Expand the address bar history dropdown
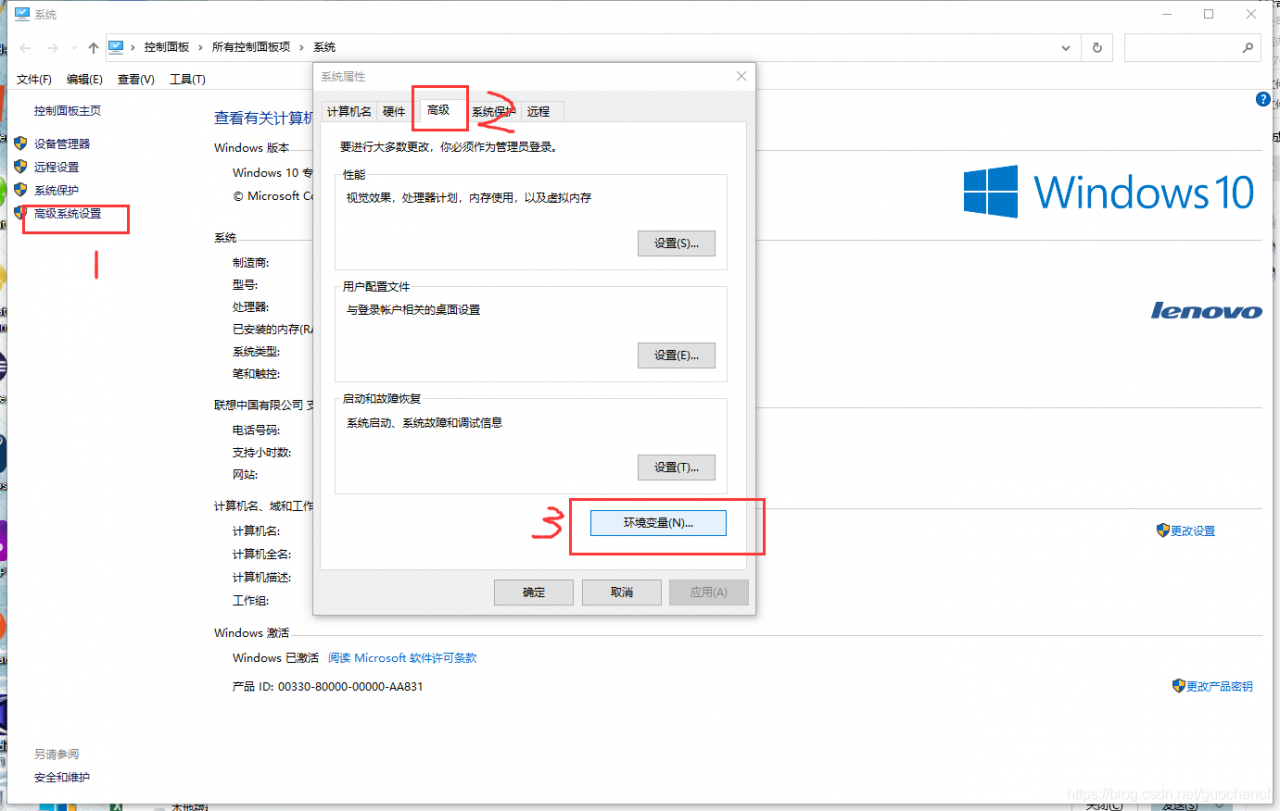Viewport: 1280px width, 811px height. pos(1066,47)
